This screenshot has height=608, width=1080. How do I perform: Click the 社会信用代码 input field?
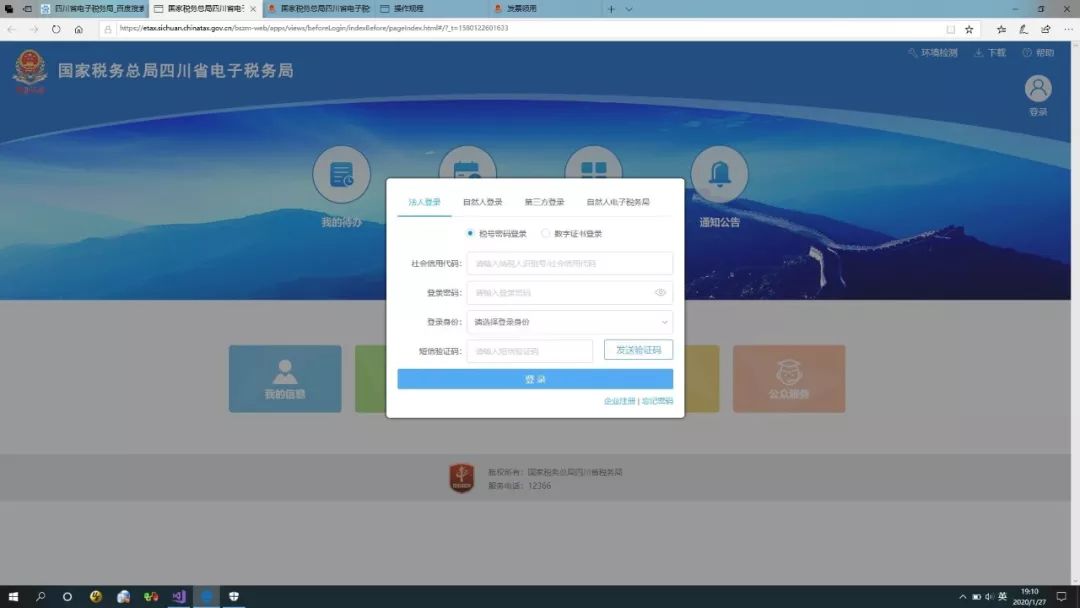[569, 263]
